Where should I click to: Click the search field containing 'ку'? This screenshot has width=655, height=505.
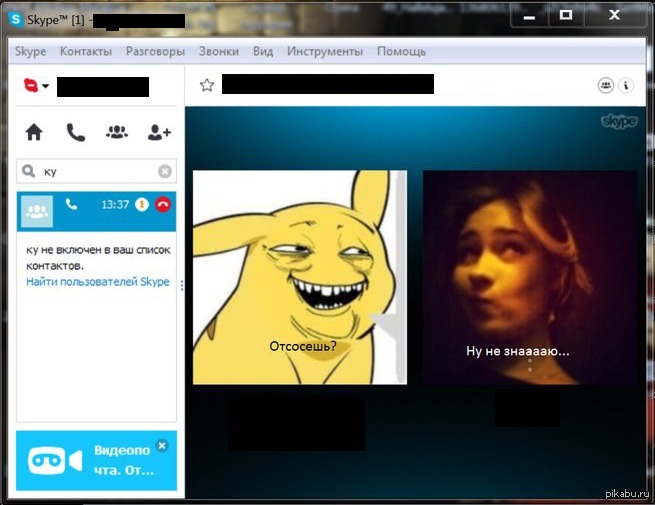coord(96,171)
